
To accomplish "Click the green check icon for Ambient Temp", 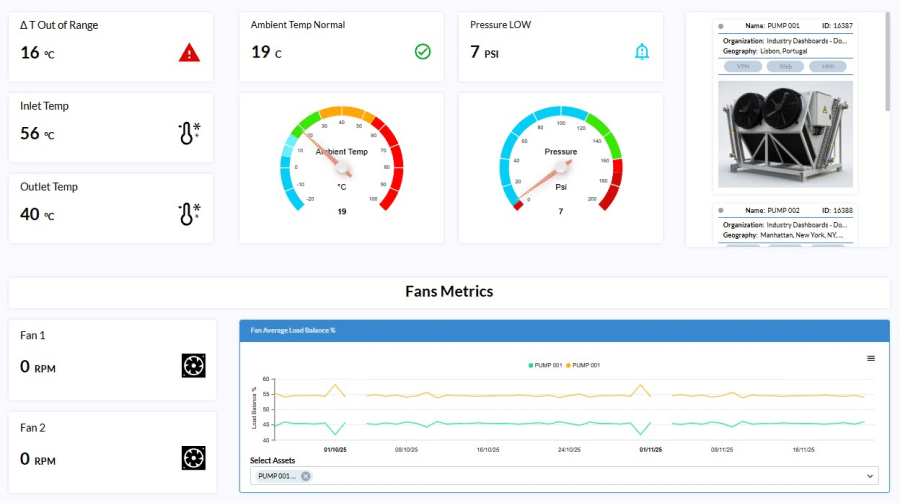I will 423,51.
